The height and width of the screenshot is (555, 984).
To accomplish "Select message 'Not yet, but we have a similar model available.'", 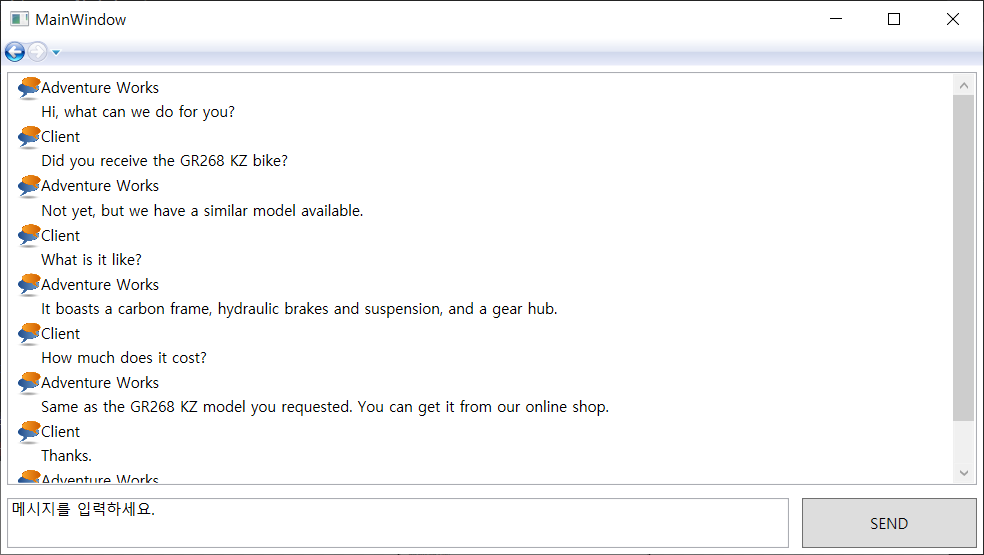I will click(x=202, y=210).
